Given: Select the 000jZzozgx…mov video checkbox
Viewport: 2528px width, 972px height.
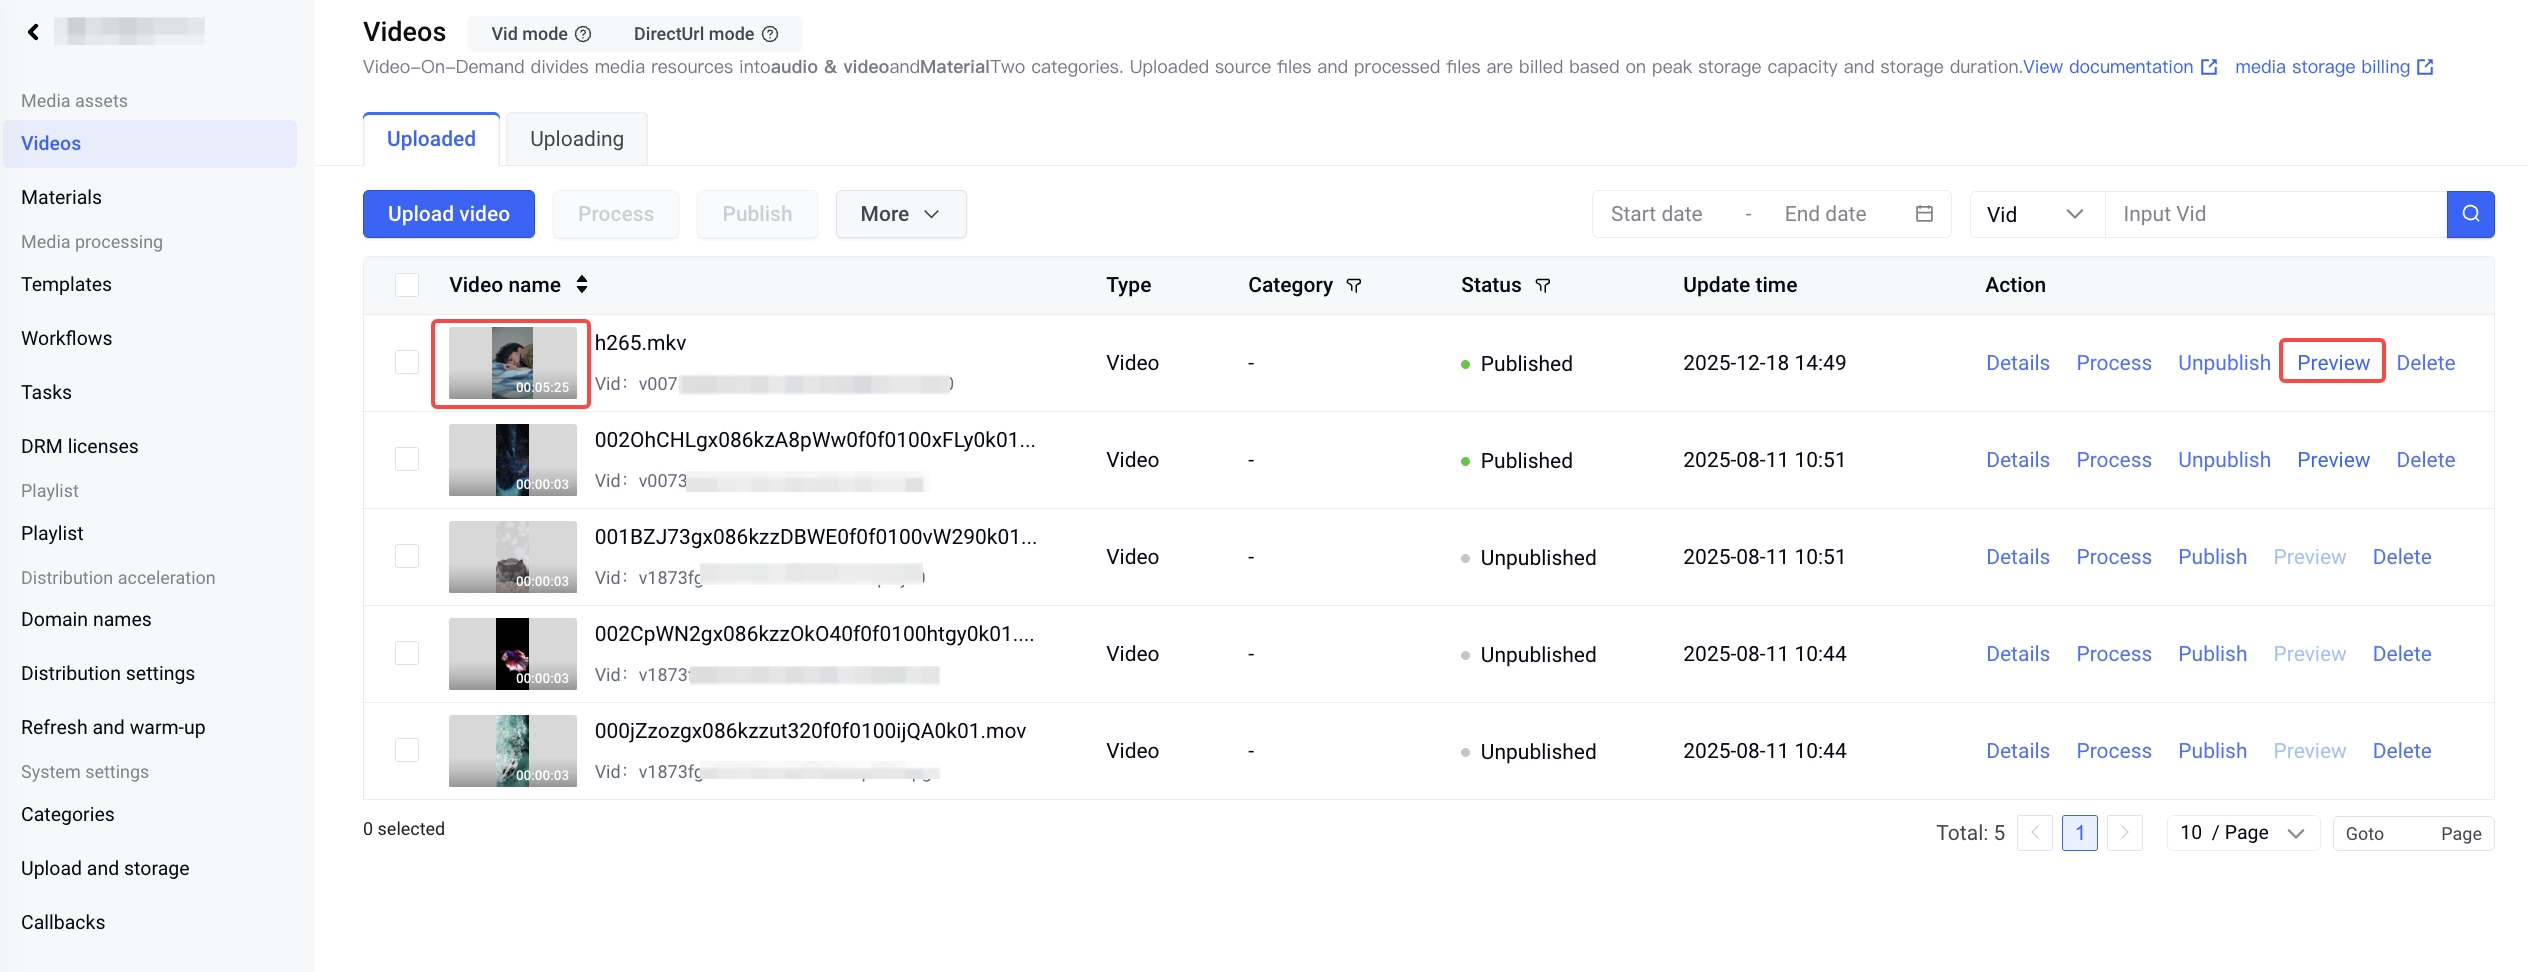Looking at the screenshot, I should pyautogui.click(x=407, y=750).
